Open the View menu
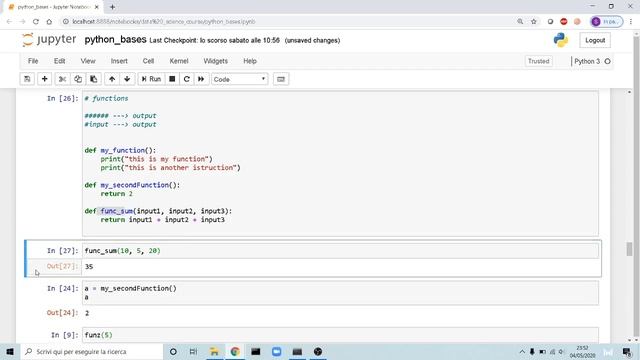The width and height of the screenshot is (640, 360). point(88,61)
